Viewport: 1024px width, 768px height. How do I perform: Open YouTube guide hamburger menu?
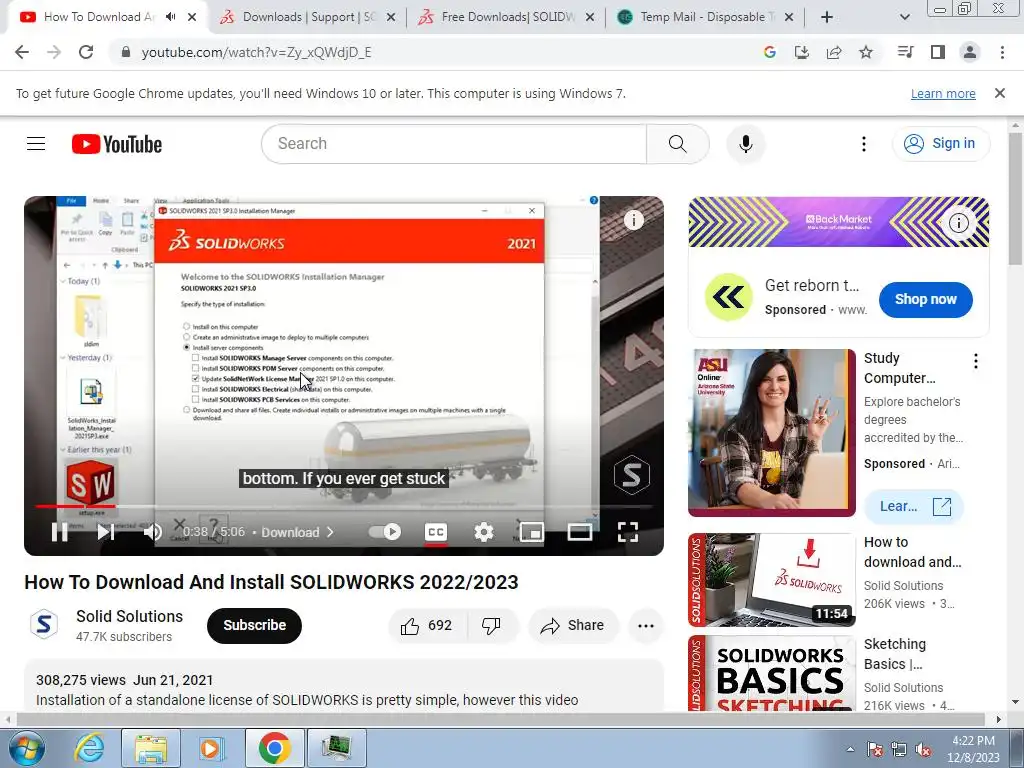click(x=36, y=144)
